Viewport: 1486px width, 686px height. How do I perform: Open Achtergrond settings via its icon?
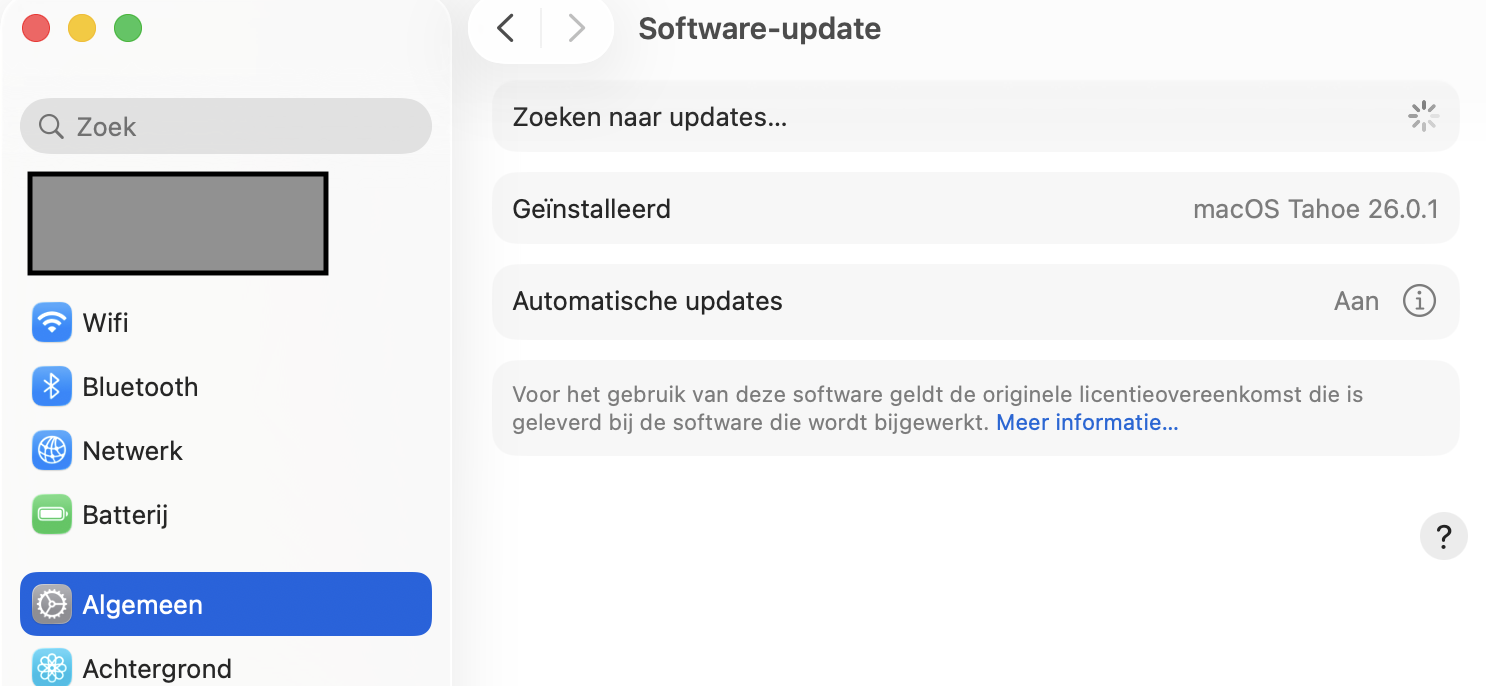point(51,666)
